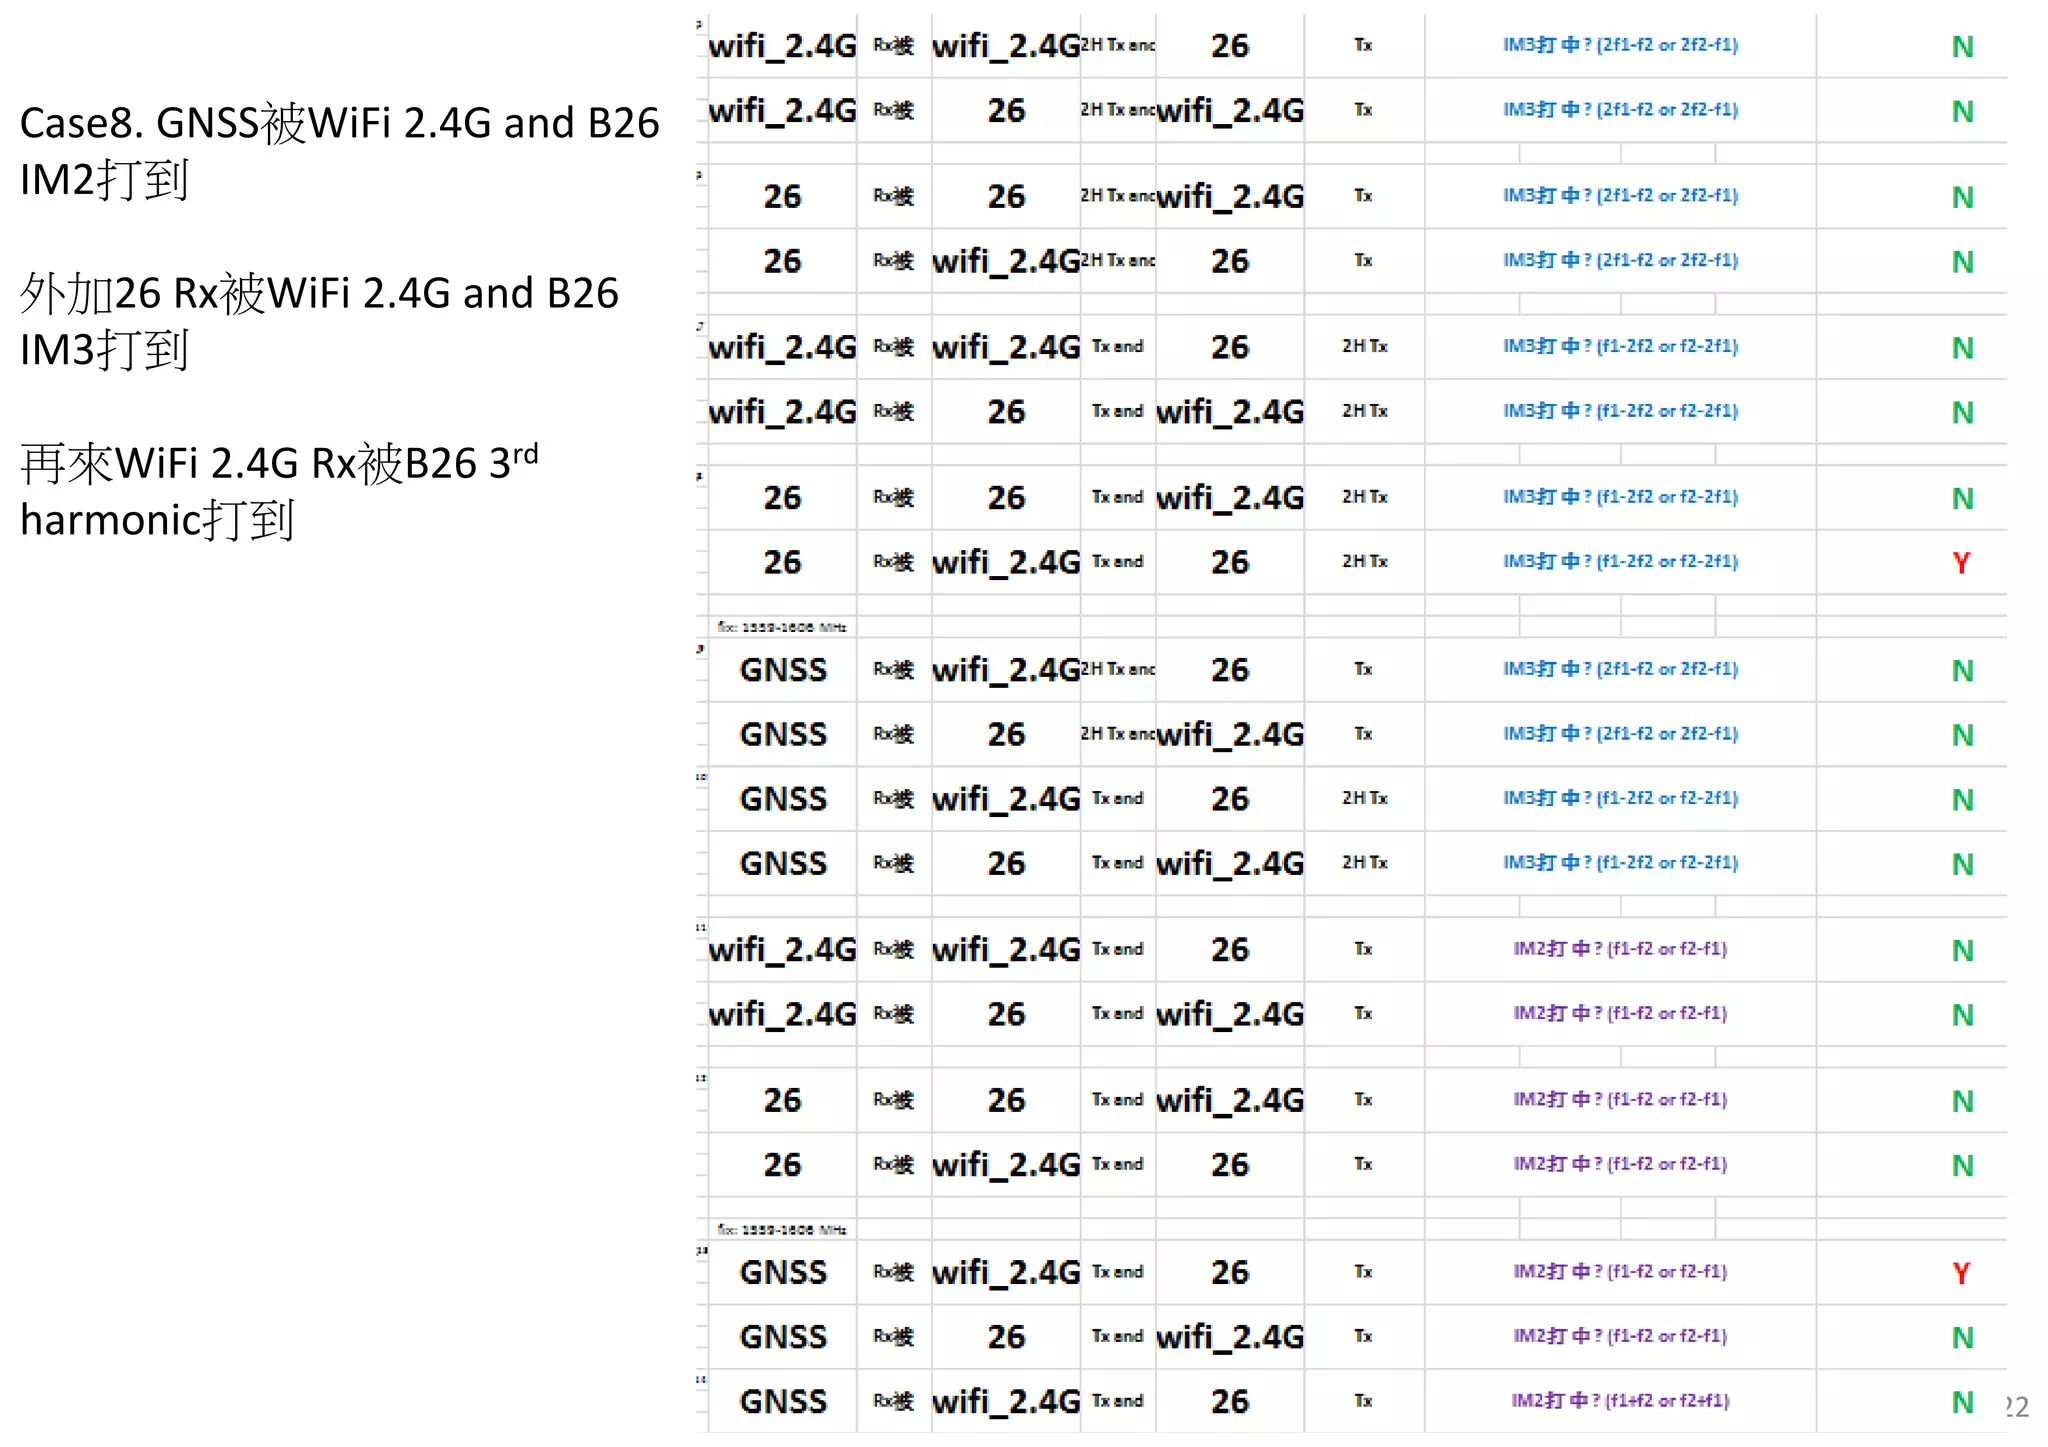
Task: Click N in the GNSS row with IM2 f1-f2
Action: pyautogui.click(x=1962, y=1338)
